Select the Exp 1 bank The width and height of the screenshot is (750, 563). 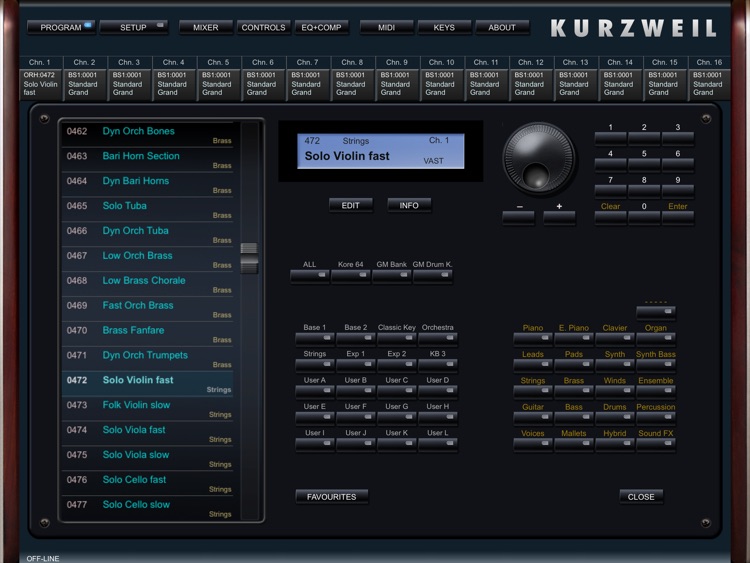pos(356,365)
